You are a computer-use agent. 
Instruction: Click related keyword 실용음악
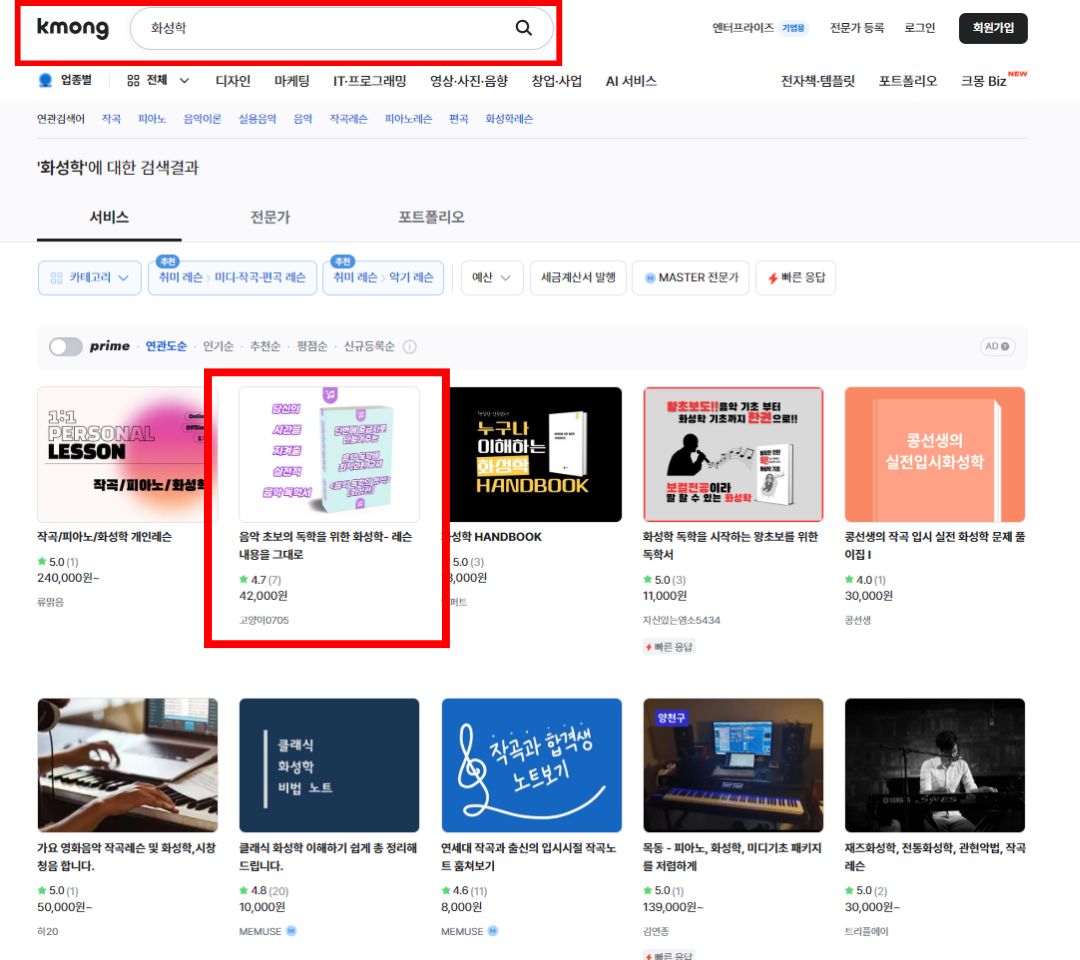257,118
